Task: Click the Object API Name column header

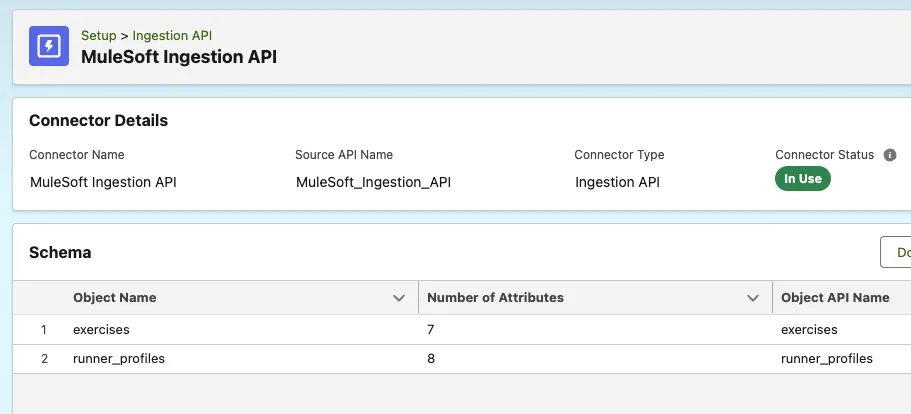Action: pos(835,297)
